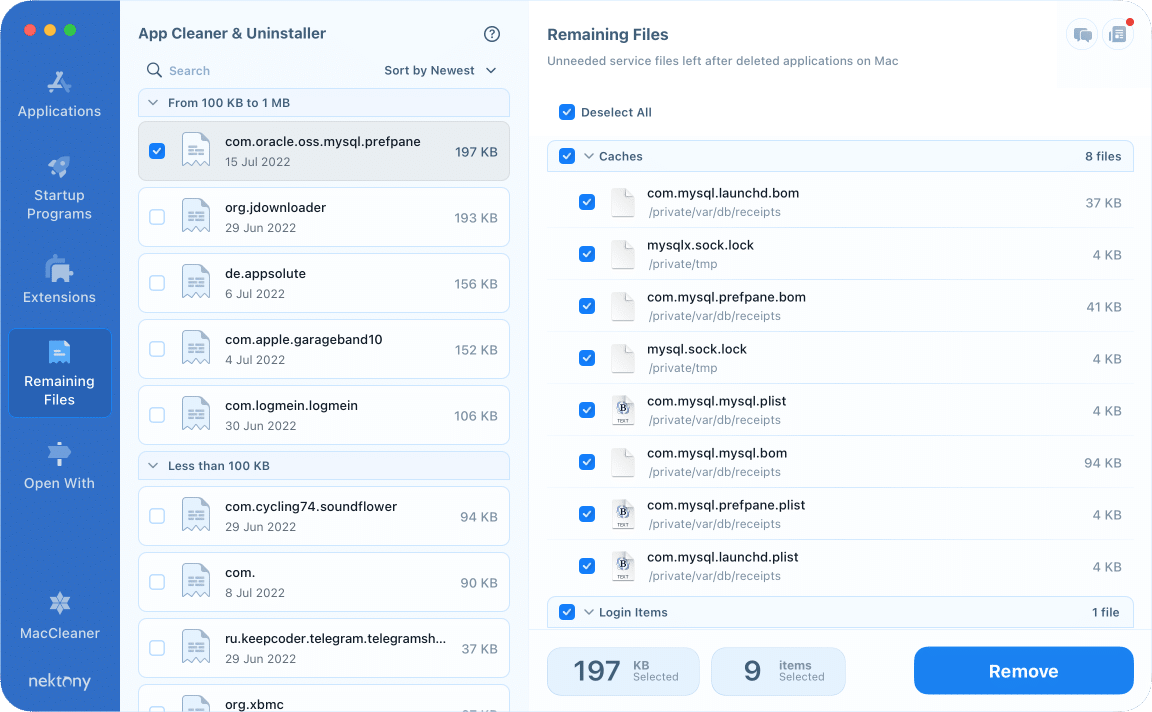Click the search magnifier icon
Viewport: 1152px width, 712px height.
point(154,70)
